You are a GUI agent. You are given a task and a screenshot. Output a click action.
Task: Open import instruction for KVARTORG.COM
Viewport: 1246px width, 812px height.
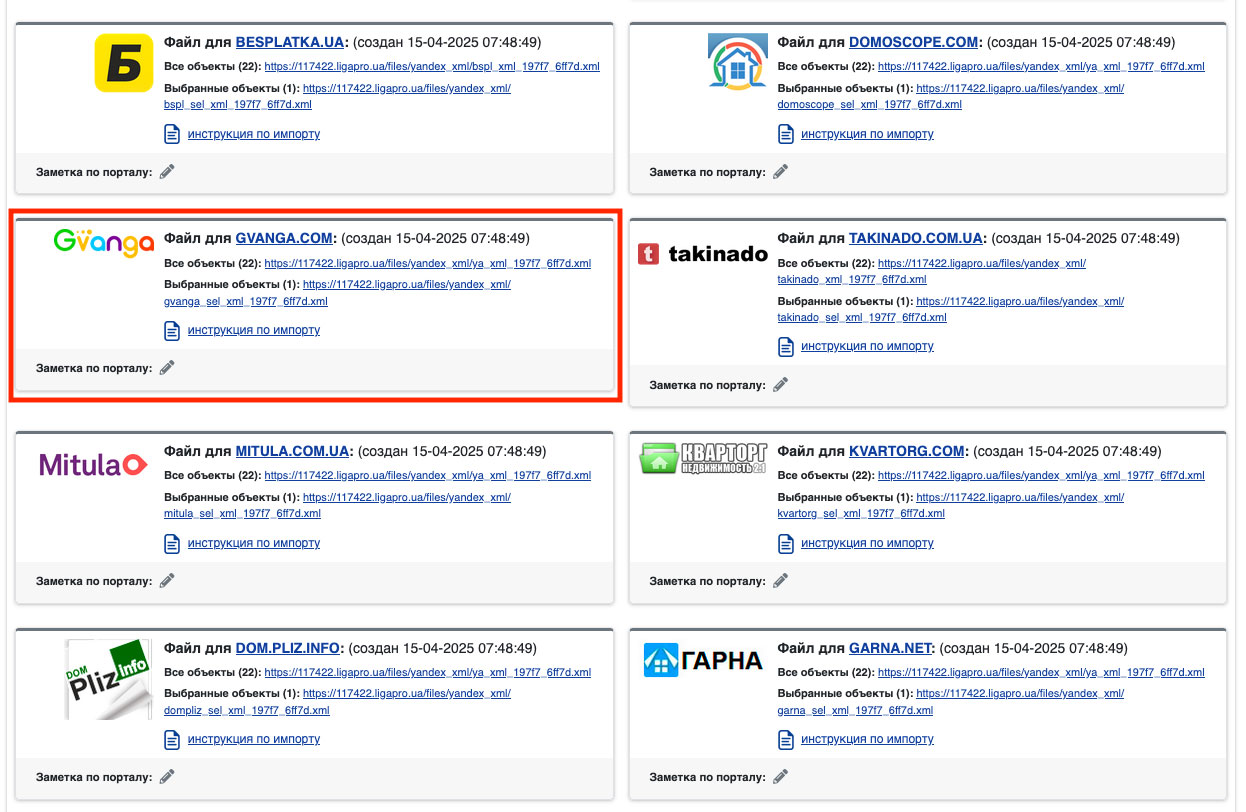point(867,543)
